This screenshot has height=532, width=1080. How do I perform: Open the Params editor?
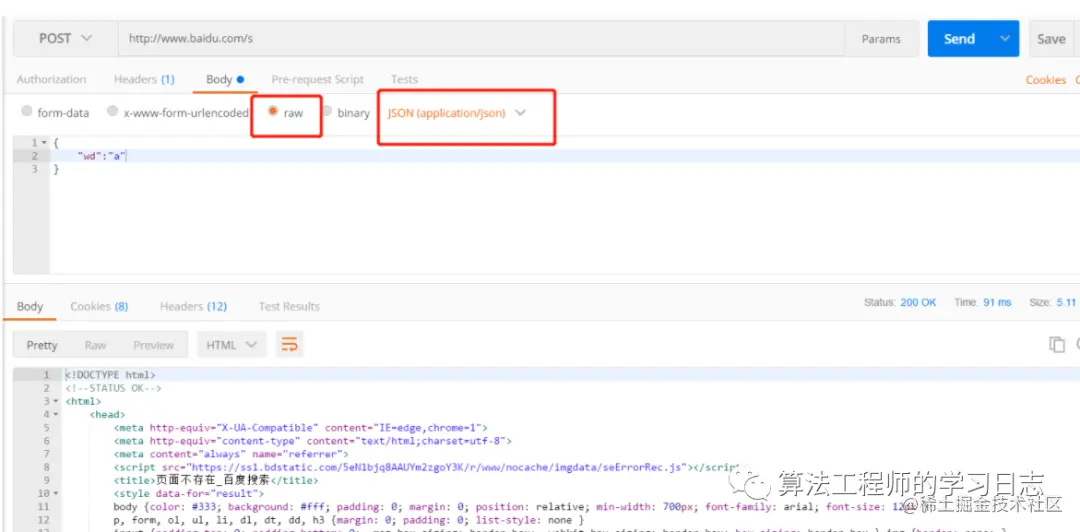click(881, 39)
